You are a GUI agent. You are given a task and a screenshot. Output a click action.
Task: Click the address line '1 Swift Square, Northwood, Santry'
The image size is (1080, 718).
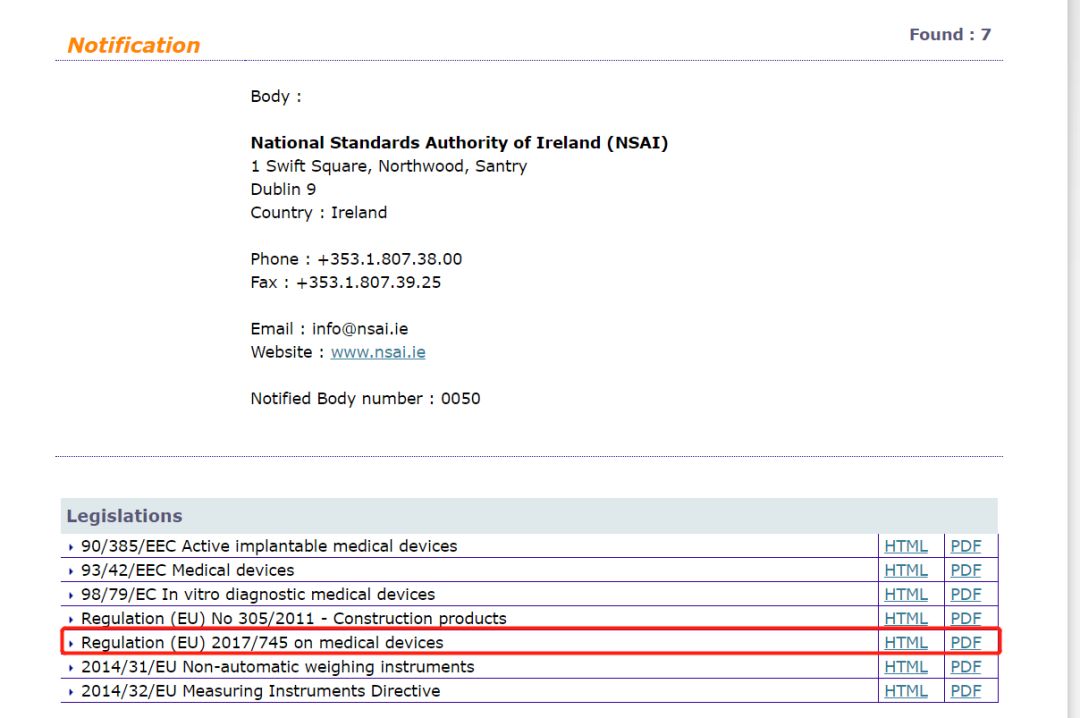388,166
